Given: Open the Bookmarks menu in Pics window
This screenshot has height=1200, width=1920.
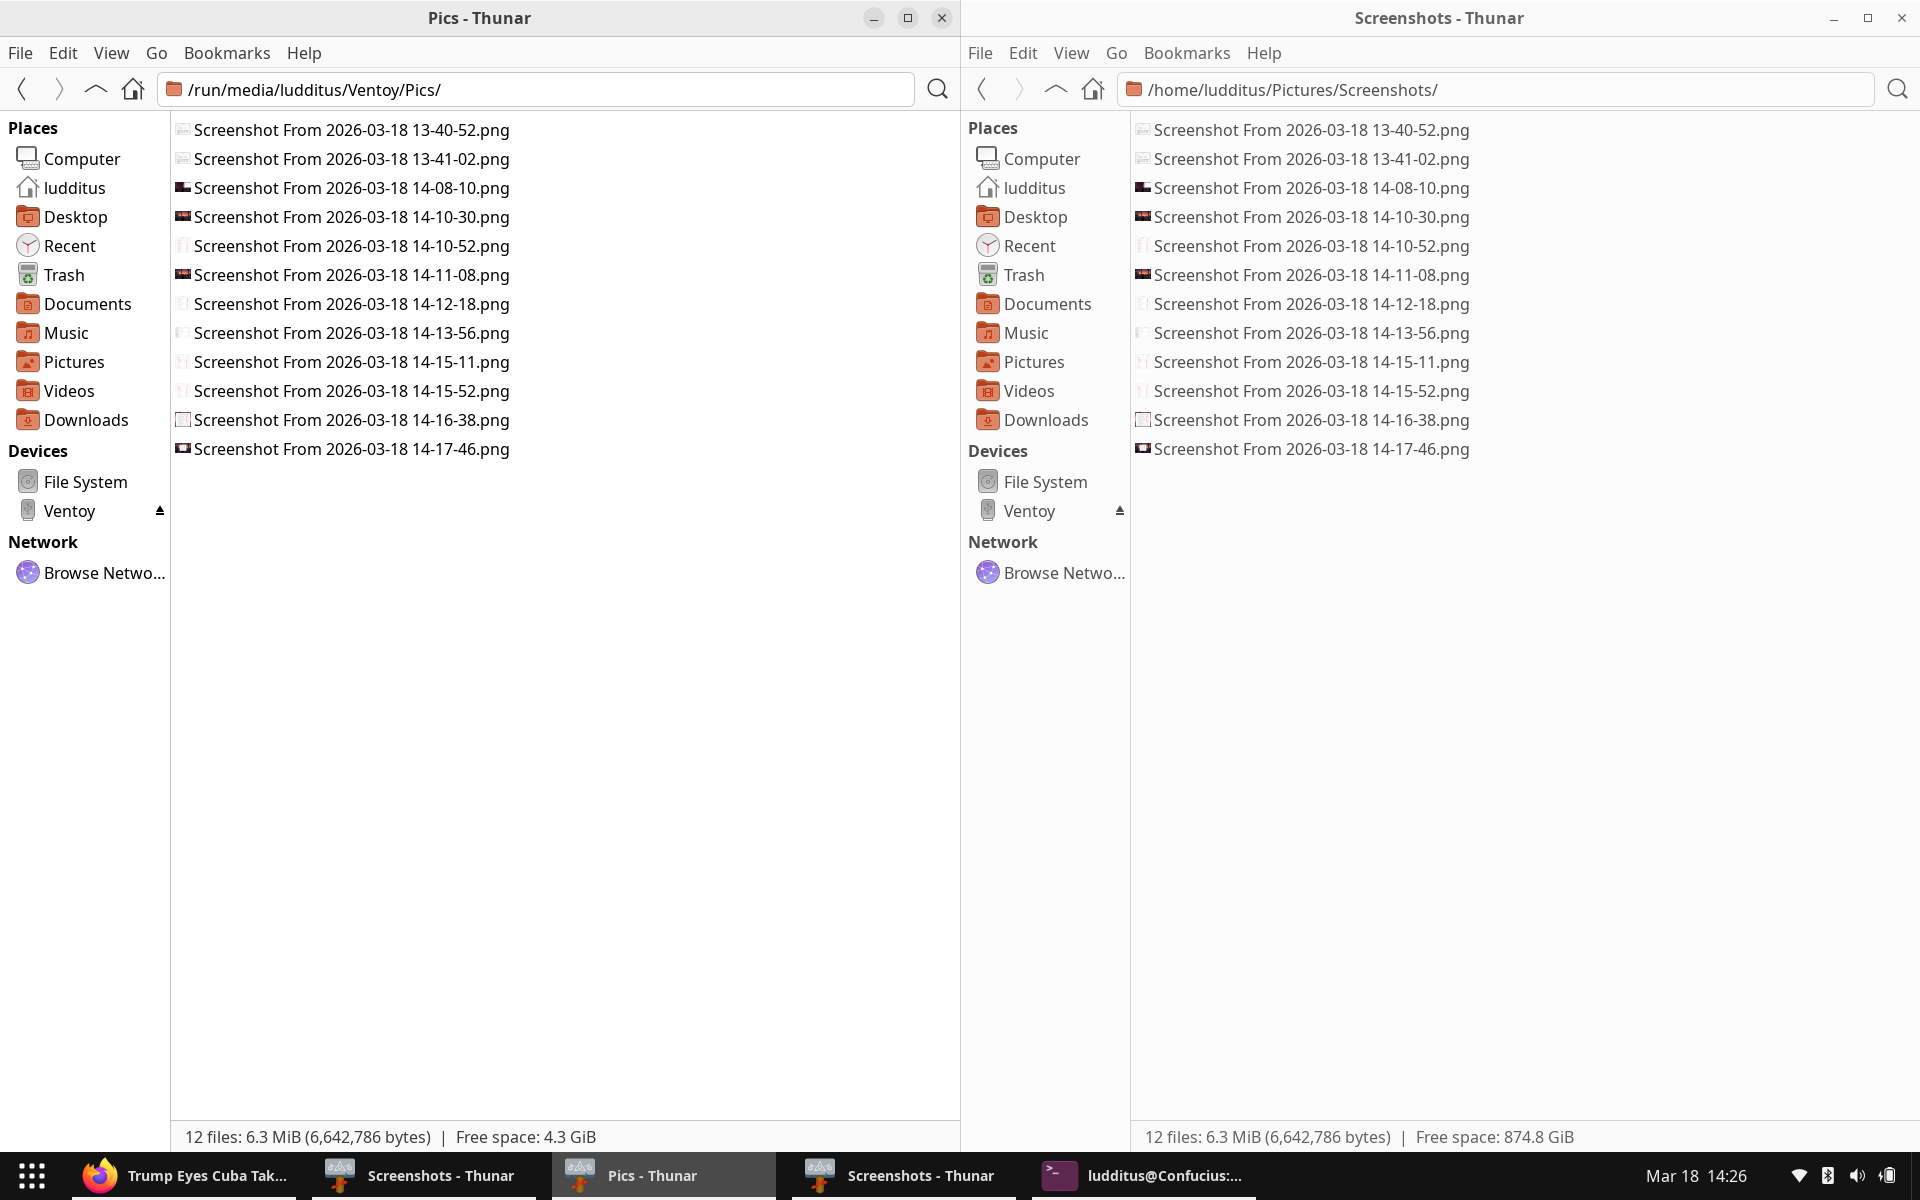Looking at the screenshot, I should point(227,53).
